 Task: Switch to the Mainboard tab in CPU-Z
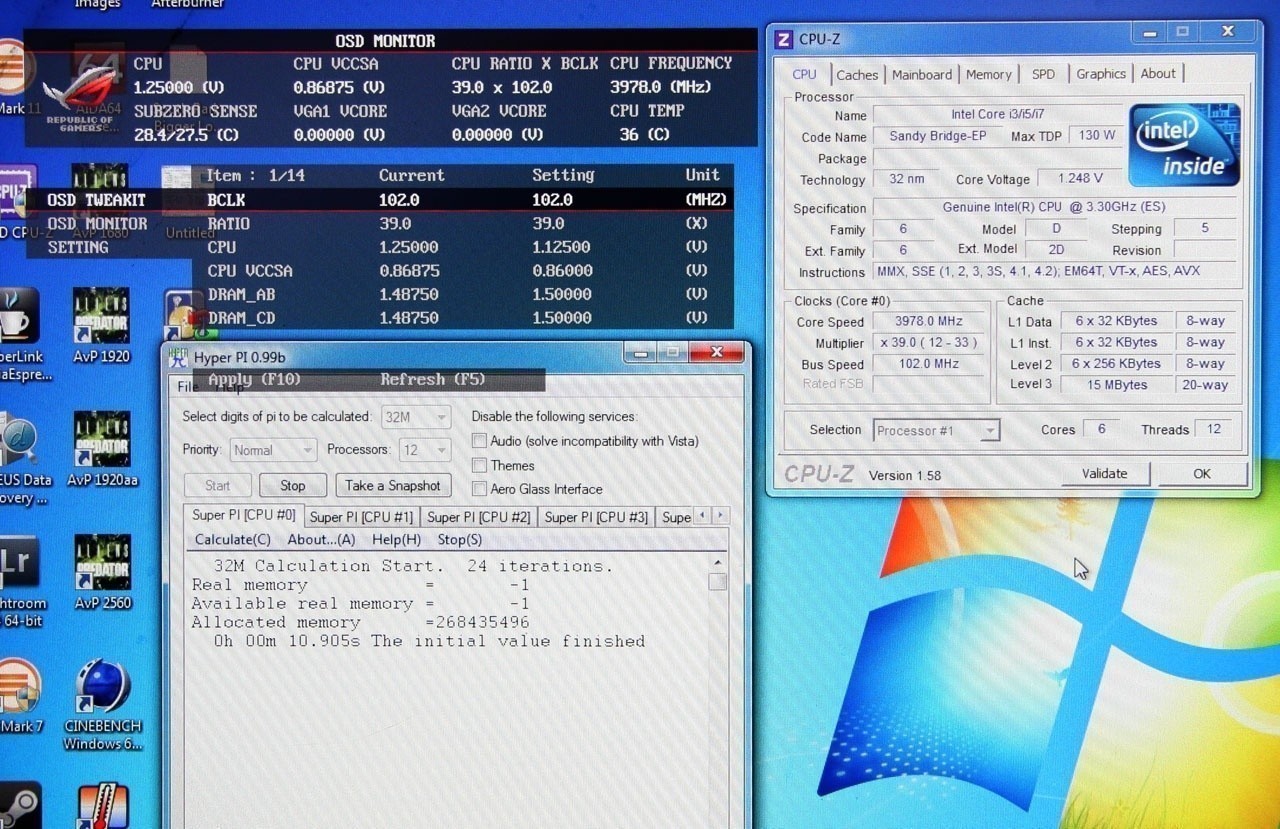coord(922,75)
